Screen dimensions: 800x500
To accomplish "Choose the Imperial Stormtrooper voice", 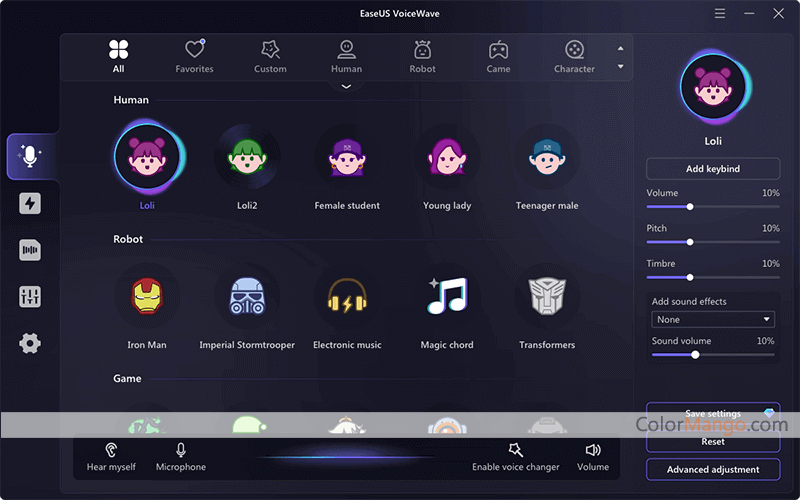I will click(247, 296).
